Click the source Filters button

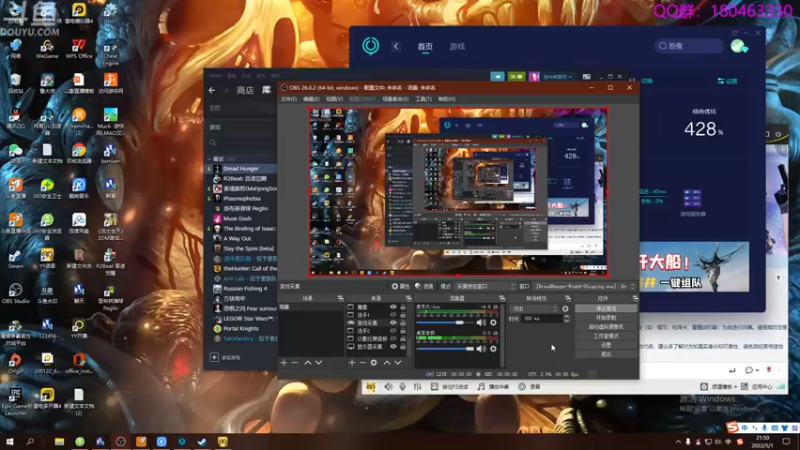[x=424, y=286]
